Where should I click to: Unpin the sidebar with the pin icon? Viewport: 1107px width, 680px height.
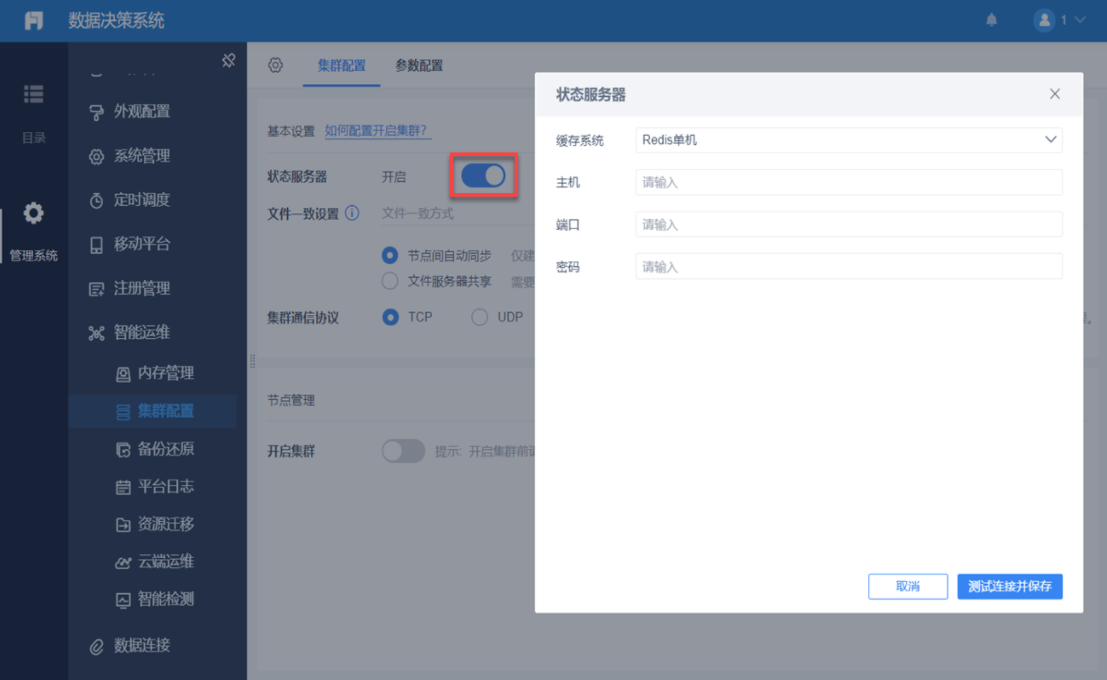click(228, 60)
